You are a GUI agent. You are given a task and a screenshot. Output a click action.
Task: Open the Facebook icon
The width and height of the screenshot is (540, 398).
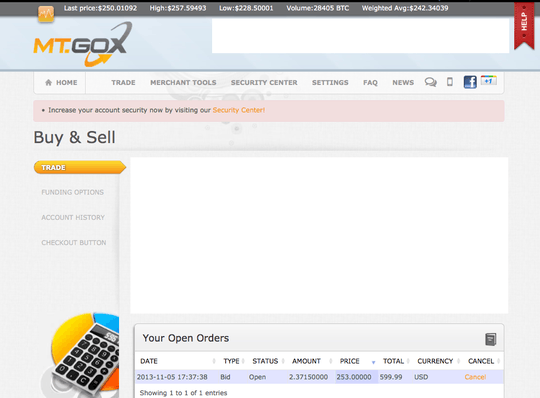[470, 82]
